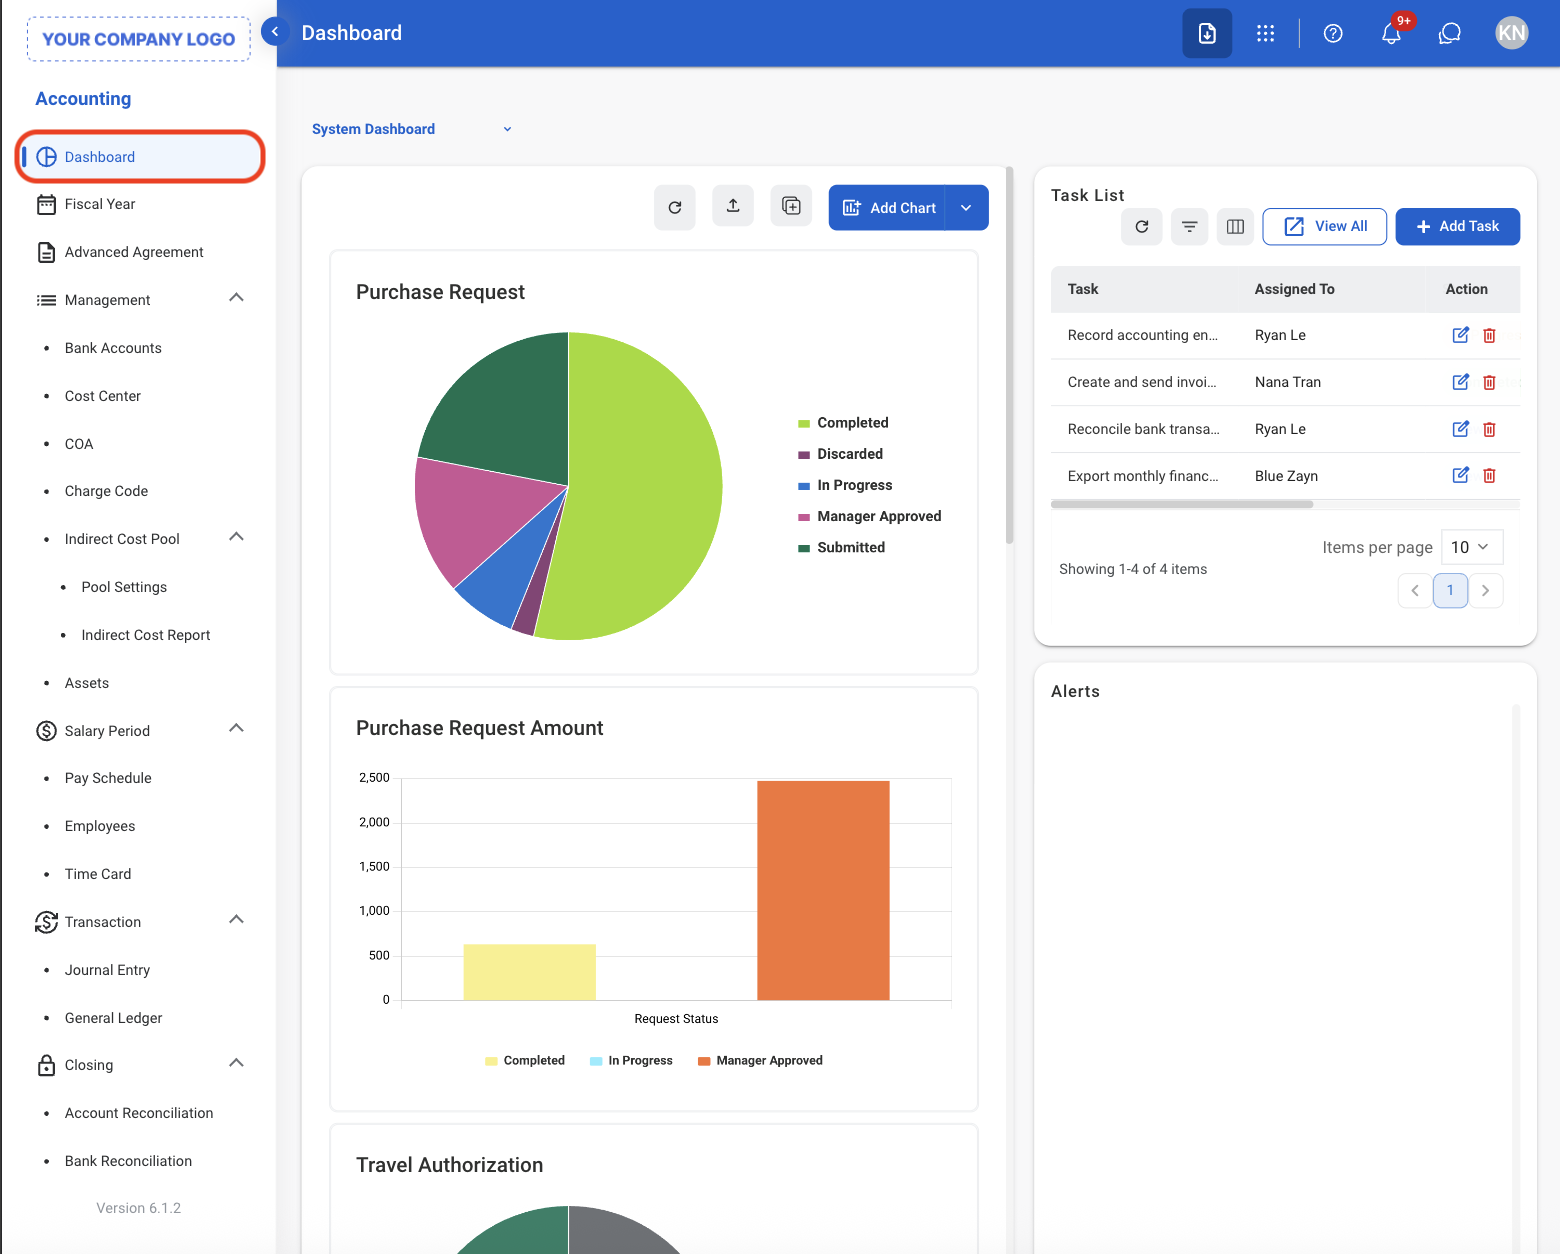
Task: Open Pool Settings
Action: coord(125,587)
